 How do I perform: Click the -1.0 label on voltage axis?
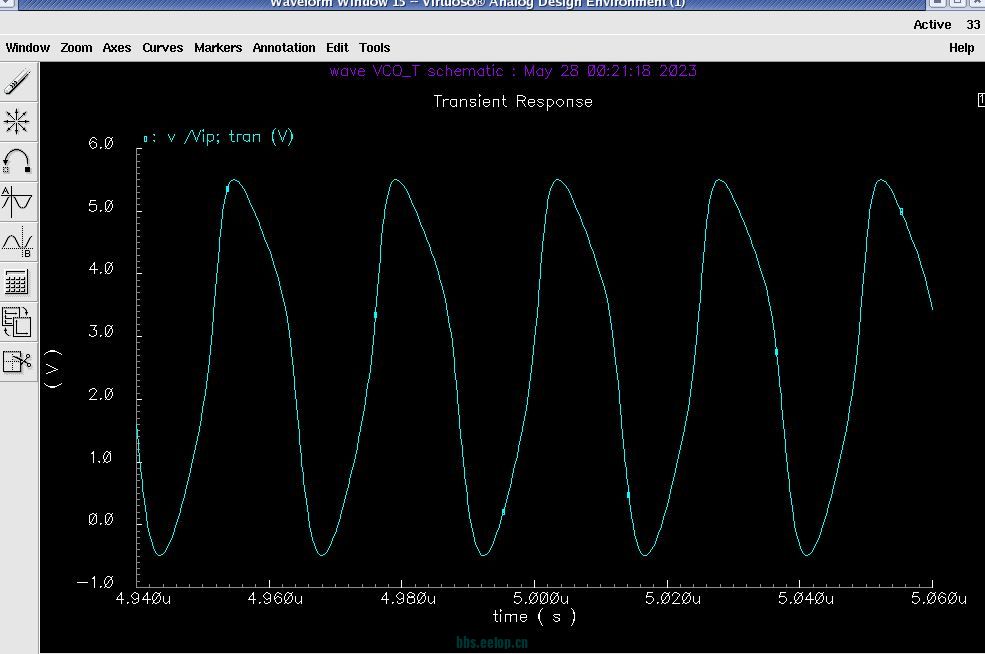coord(95,582)
